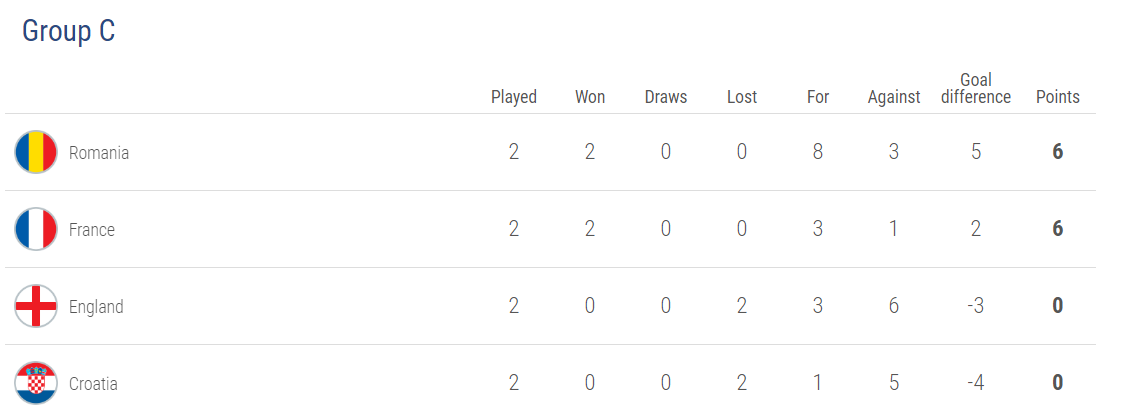The width and height of the screenshot is (1137, 417).
Task: Click the Against column header
Action: click(894, 97)
